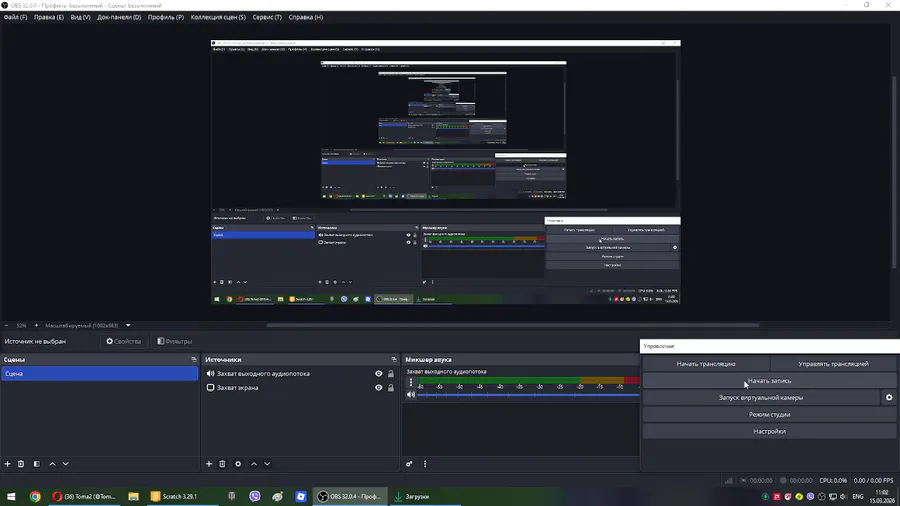Open the Коллекция сцен menu

coord(218,17)
